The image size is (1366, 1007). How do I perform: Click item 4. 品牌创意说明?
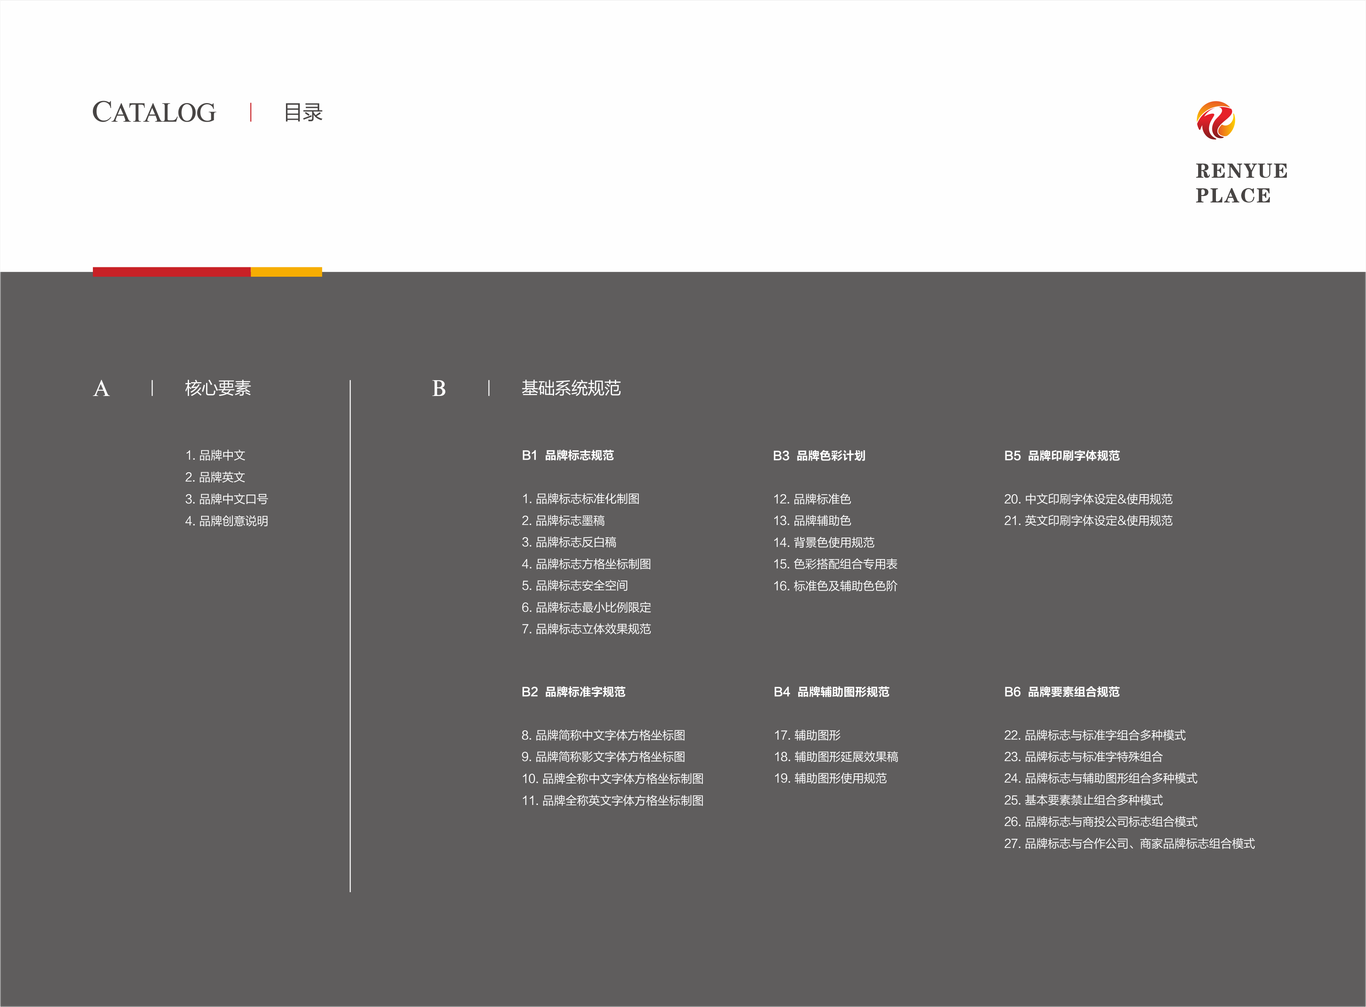226,521
